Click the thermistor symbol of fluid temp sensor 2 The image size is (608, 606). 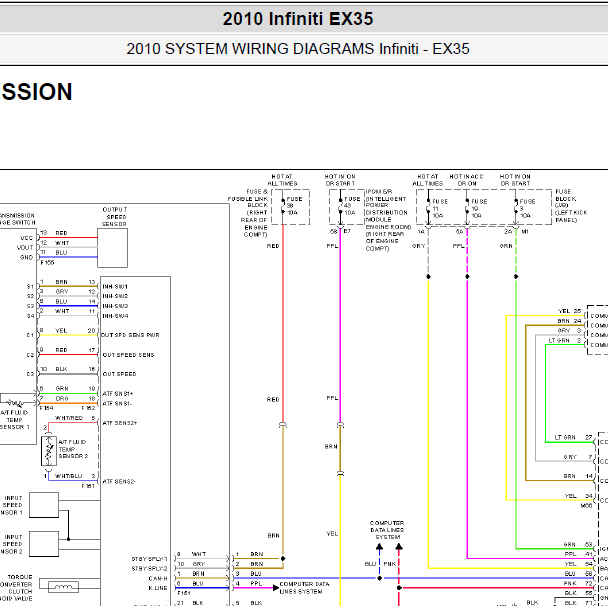pyautogui.click(x=49, y=451)
